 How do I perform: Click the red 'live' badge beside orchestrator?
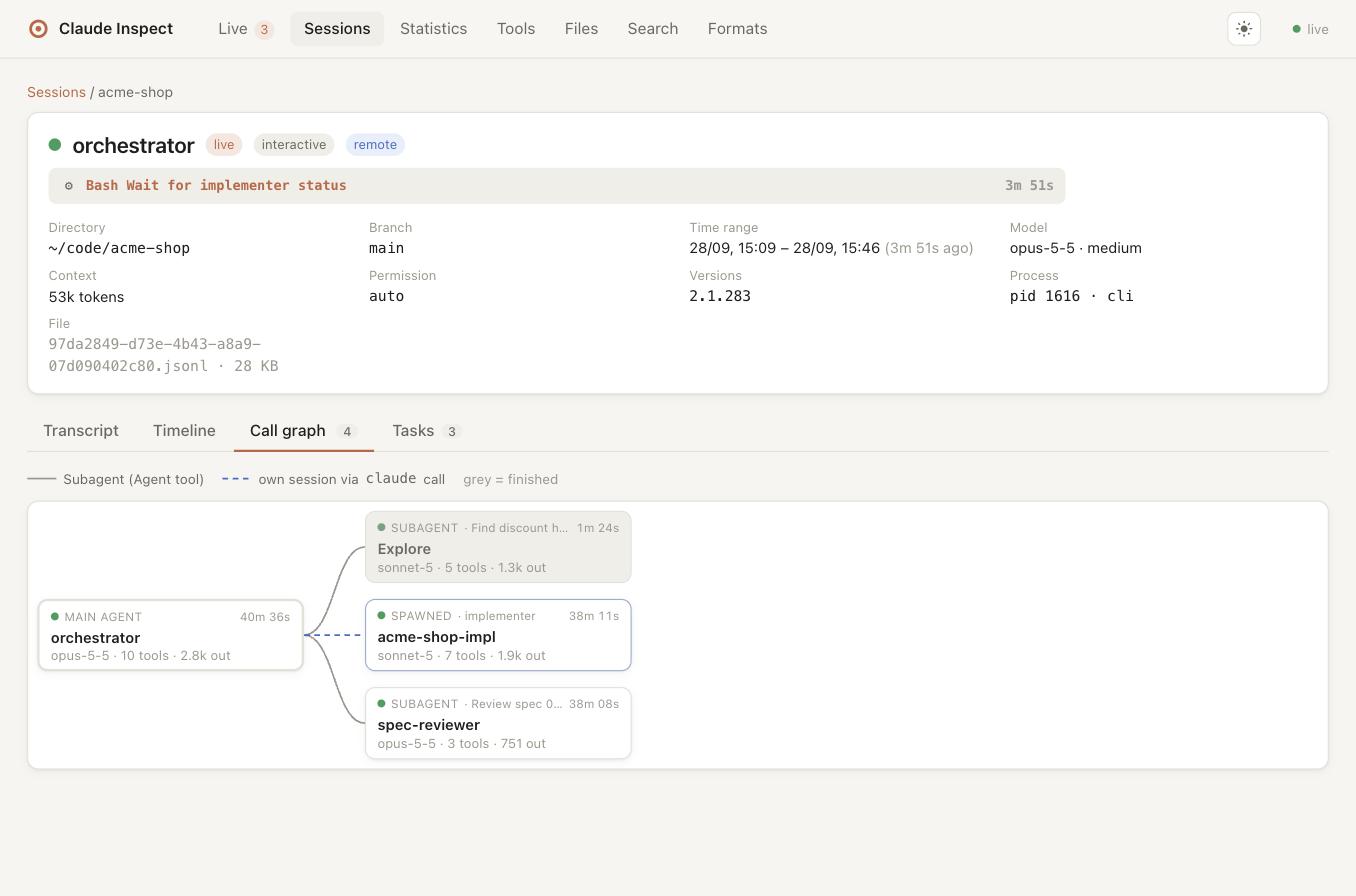(x=224, y=145)
